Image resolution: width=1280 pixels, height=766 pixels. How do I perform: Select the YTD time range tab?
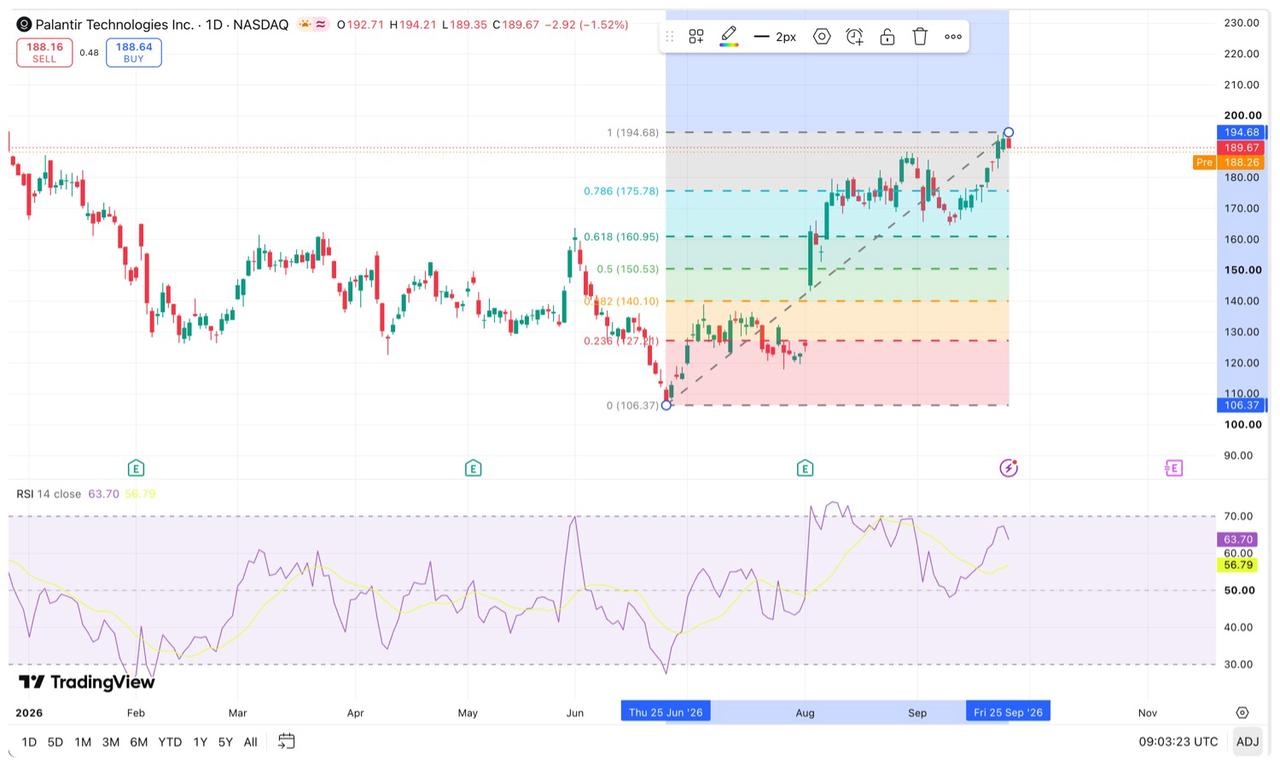tap(170, 741)
